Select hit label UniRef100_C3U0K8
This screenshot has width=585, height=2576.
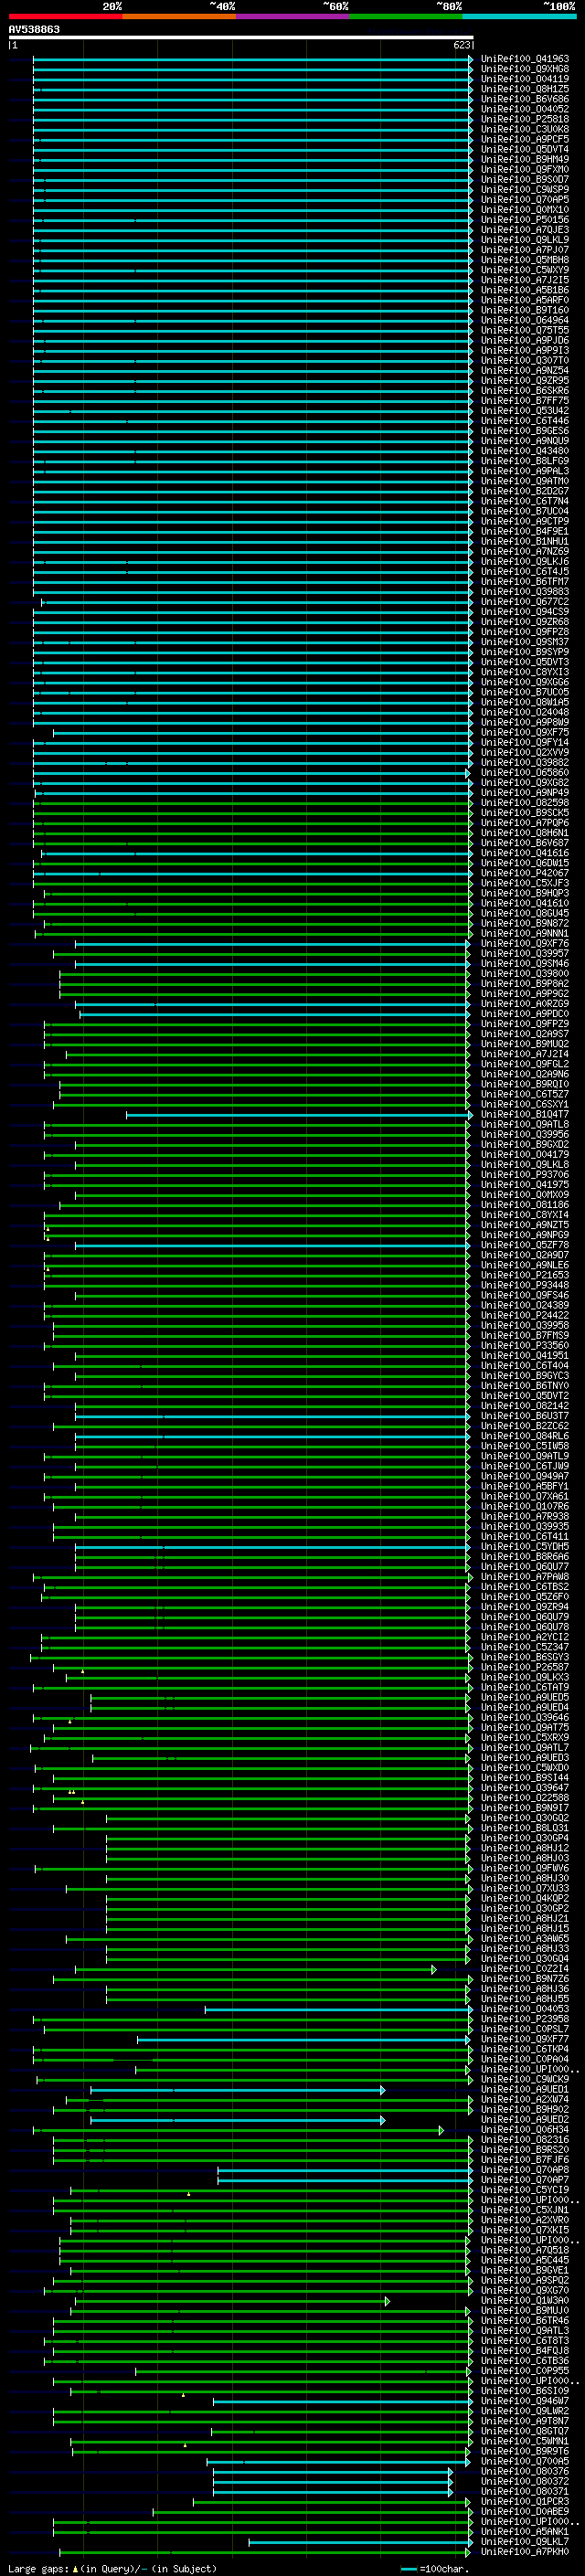tap(525, 129)
